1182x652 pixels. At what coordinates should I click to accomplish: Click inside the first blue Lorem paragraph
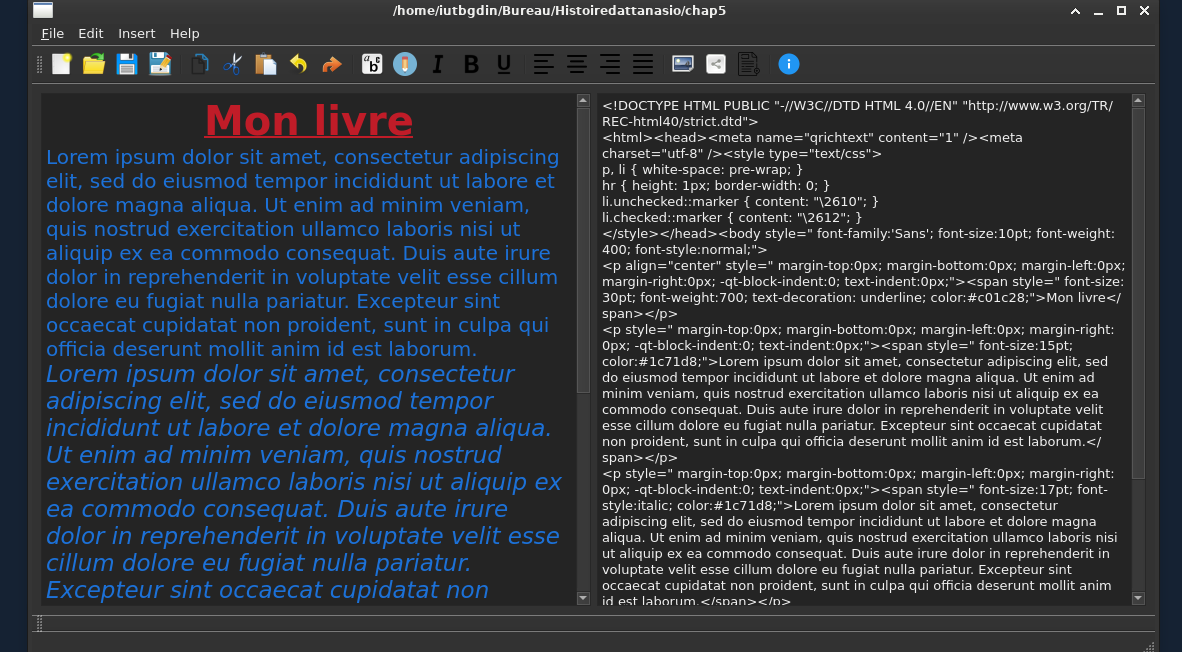(302, 253)
